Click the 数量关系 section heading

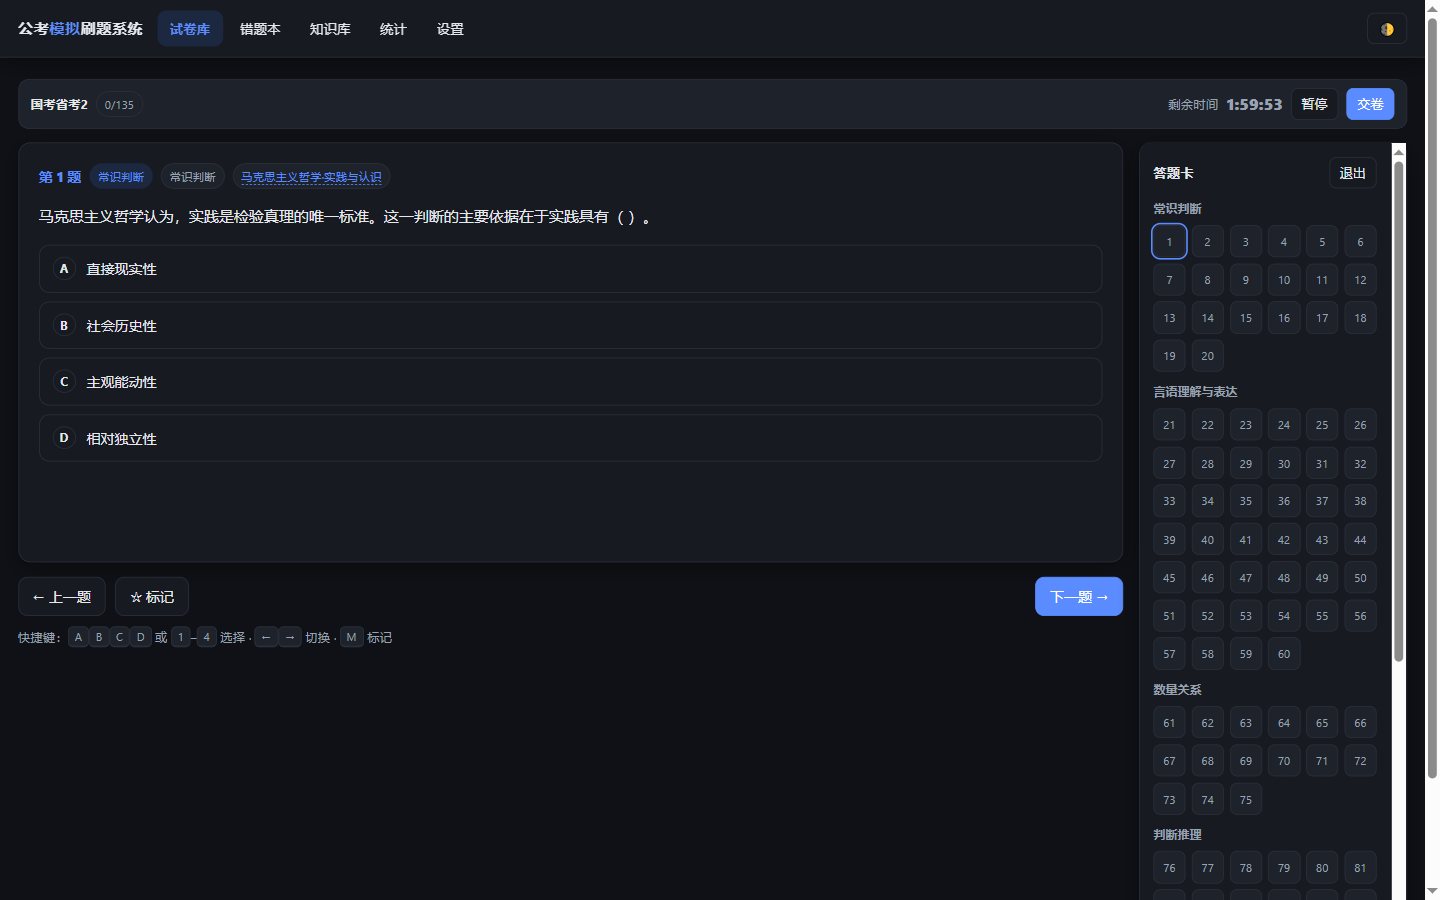pos(1177,690)
